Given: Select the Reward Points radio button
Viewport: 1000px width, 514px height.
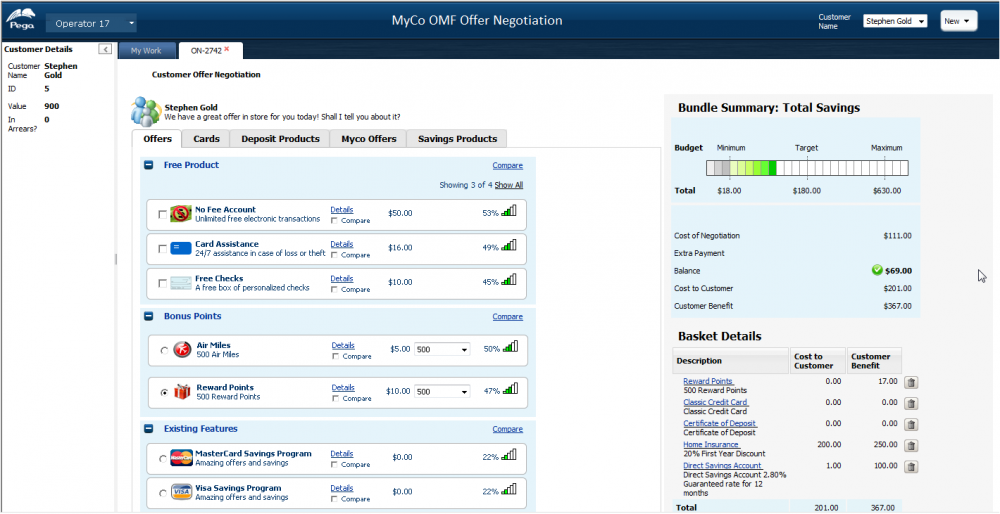Looking at the screenshot, I should pyautogui.click(x=164, y=393).
